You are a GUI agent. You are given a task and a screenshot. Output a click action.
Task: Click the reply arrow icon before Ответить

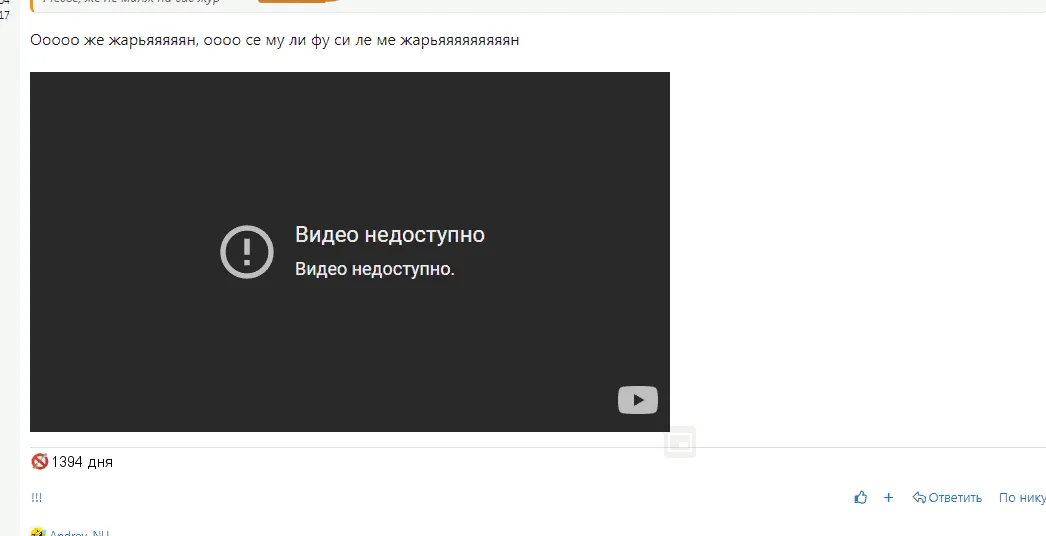pos(919,497)
